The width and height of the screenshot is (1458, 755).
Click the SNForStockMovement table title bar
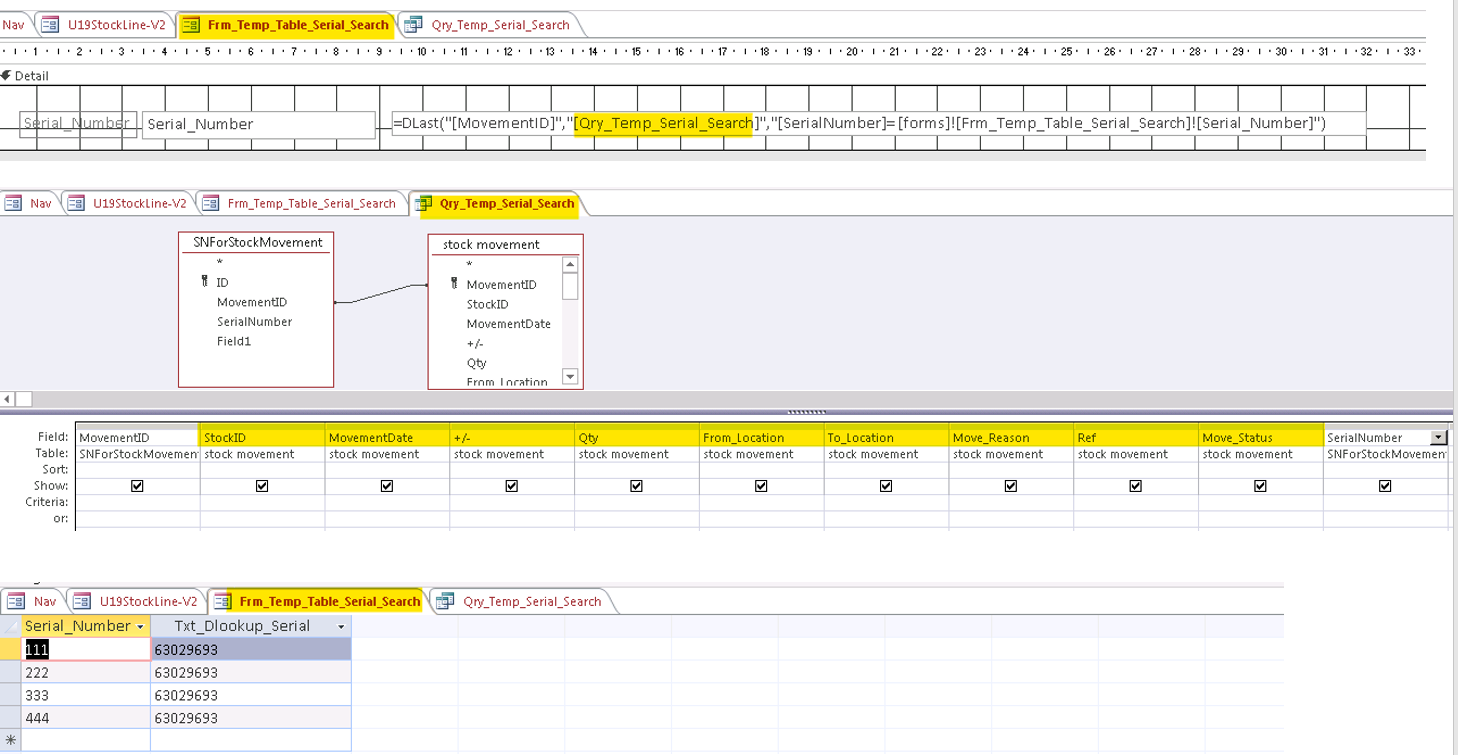(257, 242)
